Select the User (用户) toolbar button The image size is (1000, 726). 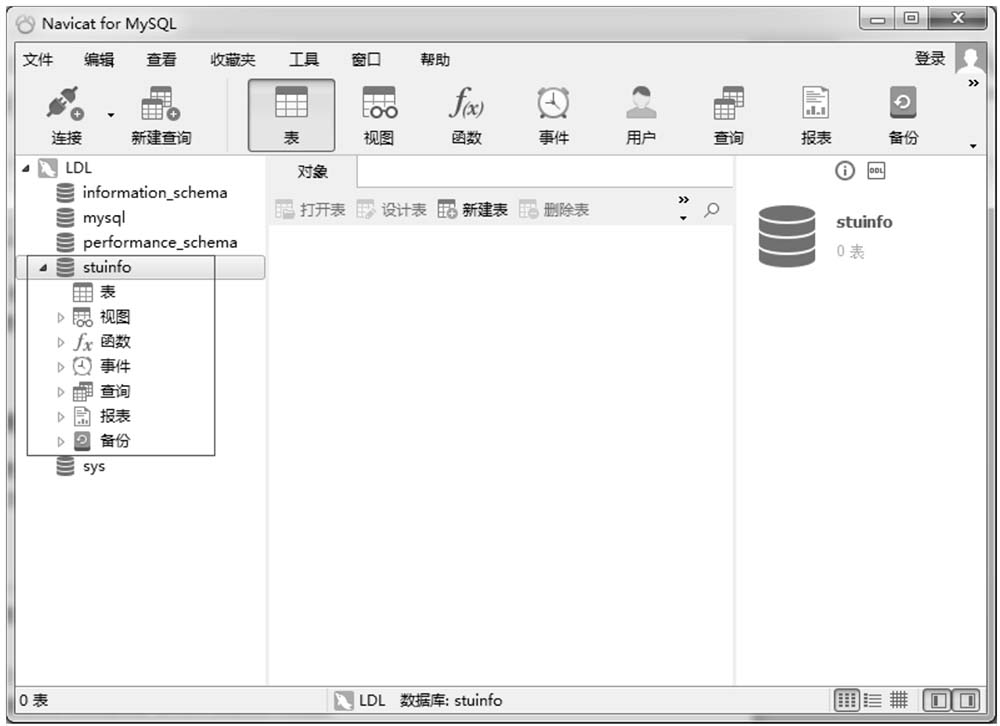click(x=641, y=115)
